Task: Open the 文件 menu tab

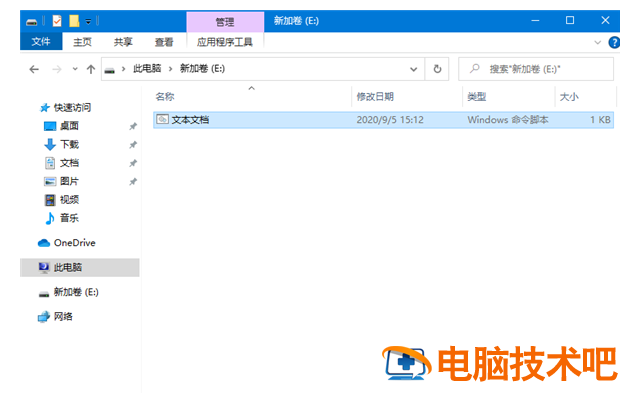Action: coord(41,41)
